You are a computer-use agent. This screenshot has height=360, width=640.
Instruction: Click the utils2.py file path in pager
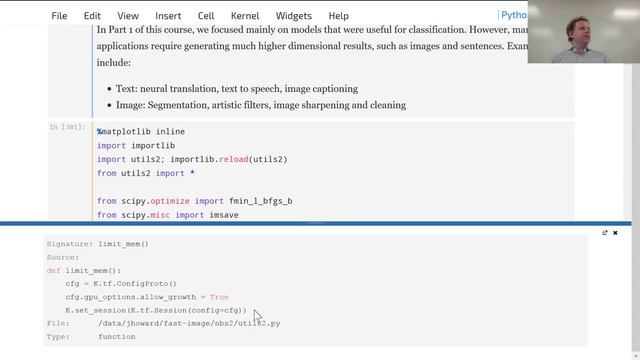(189, 323)
